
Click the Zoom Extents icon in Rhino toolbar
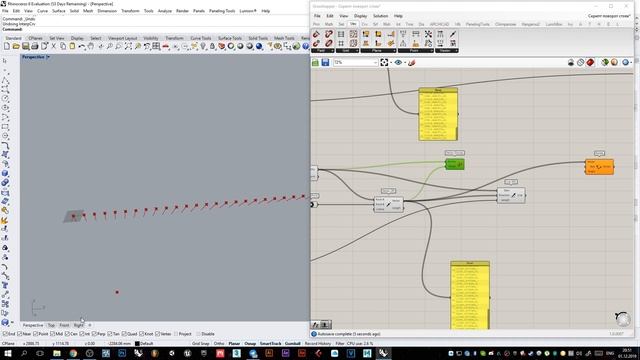tap(128, 47)
